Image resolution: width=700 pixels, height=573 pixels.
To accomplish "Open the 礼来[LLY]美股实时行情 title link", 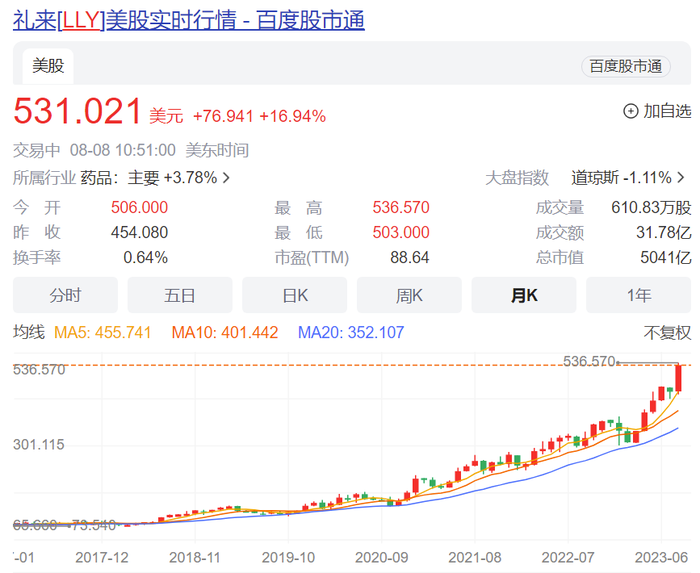I will tap(189, 20).
